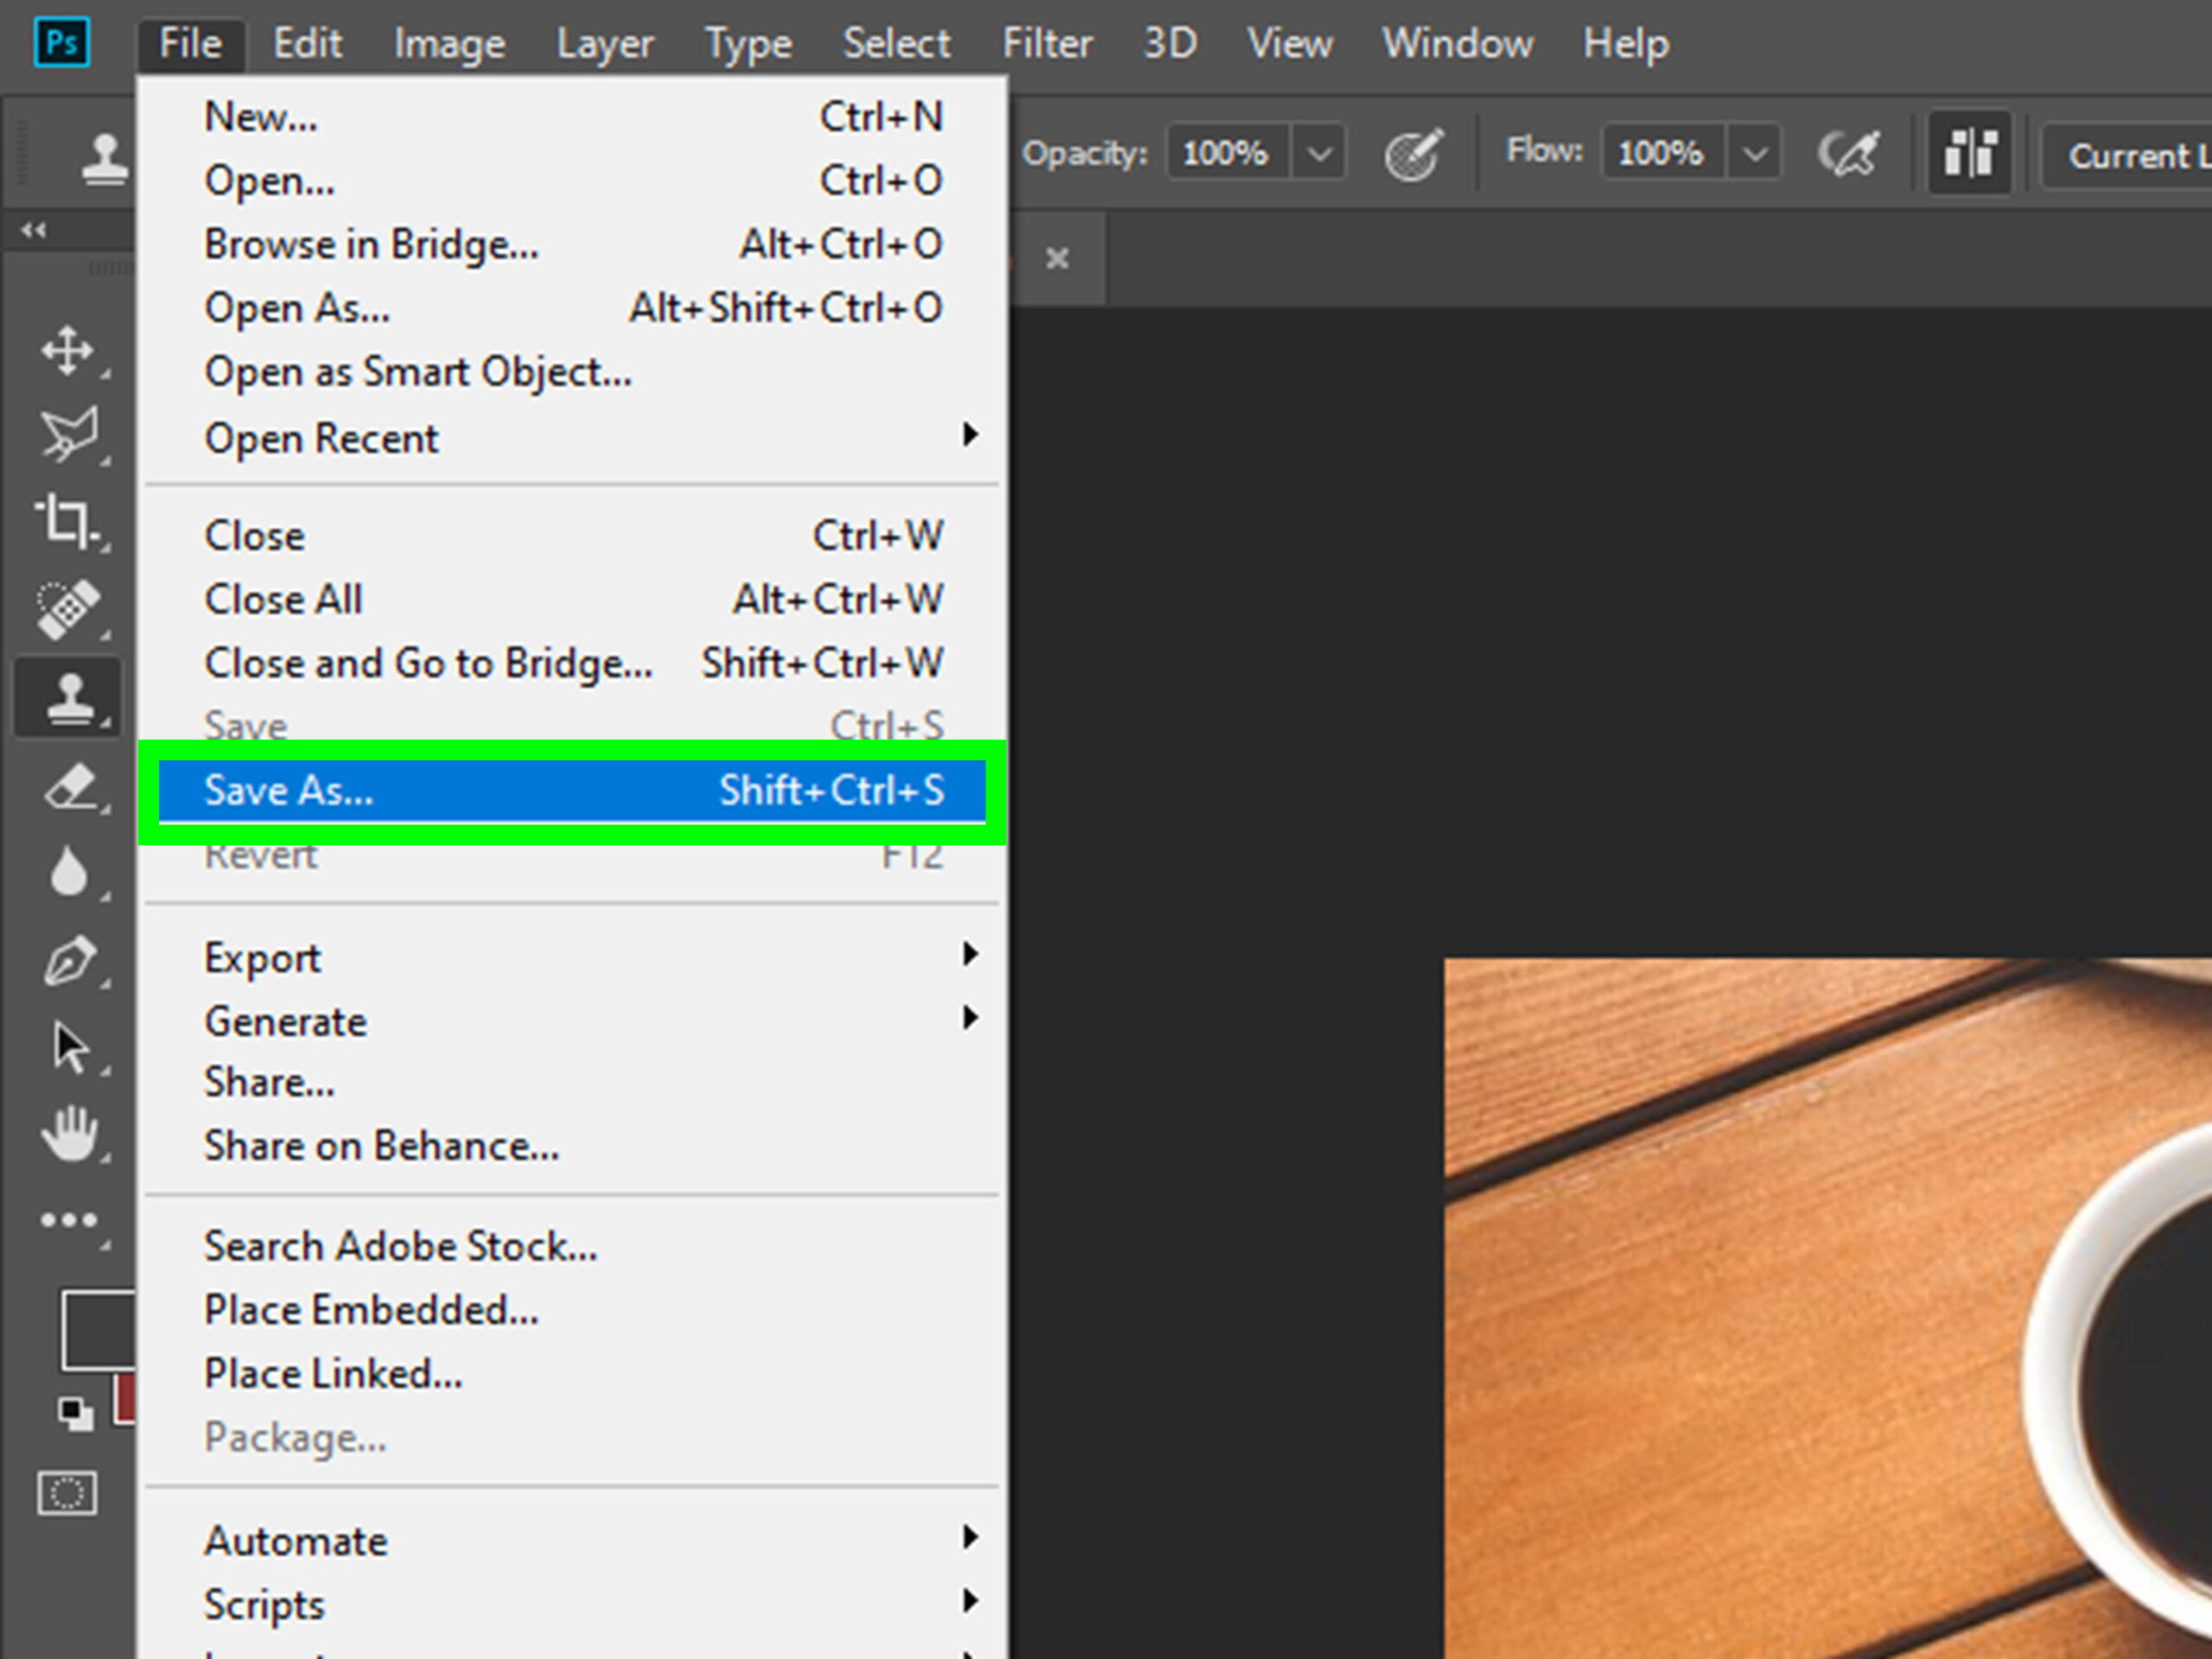Select the Path Selection arrow tool
The width and height of the screenshot is (2212, 1659).
pyautogui.click(x=69, y=1048)
